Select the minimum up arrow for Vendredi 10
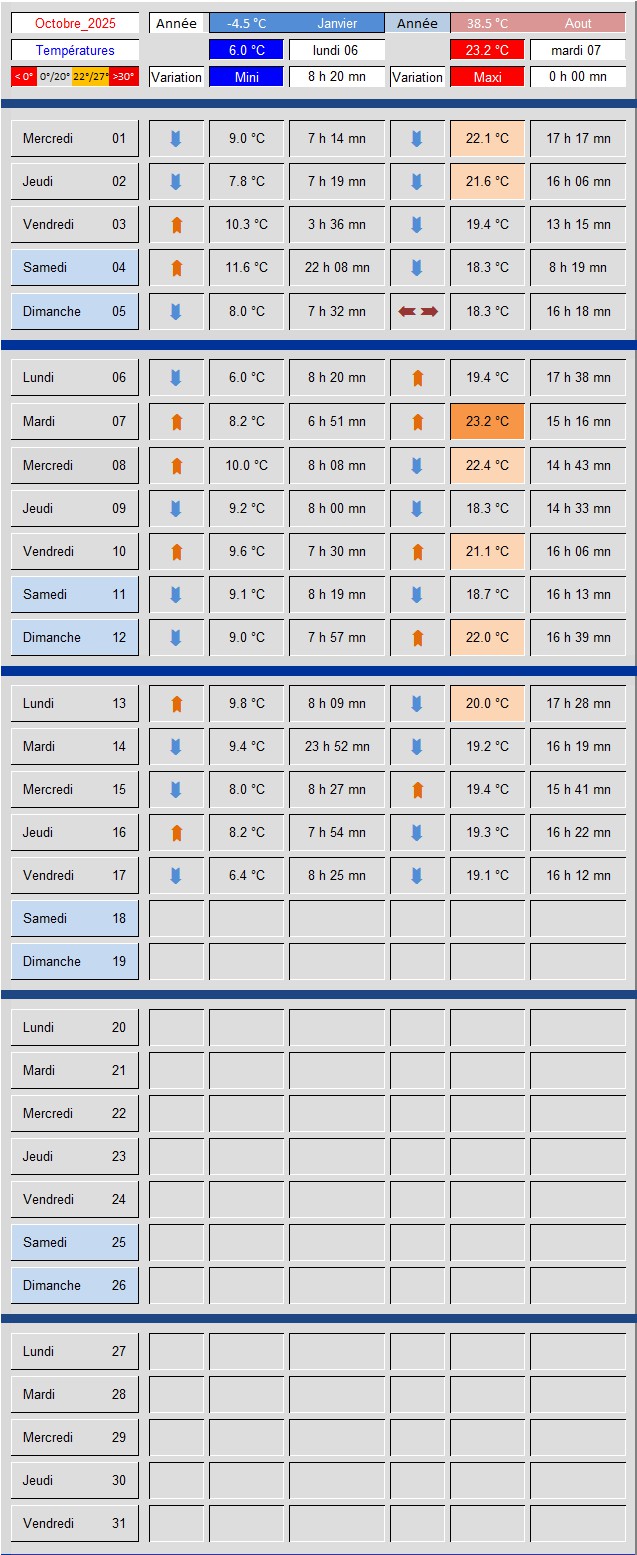Viewport: 637px width, 1555px height. click(x=176, y=552)
